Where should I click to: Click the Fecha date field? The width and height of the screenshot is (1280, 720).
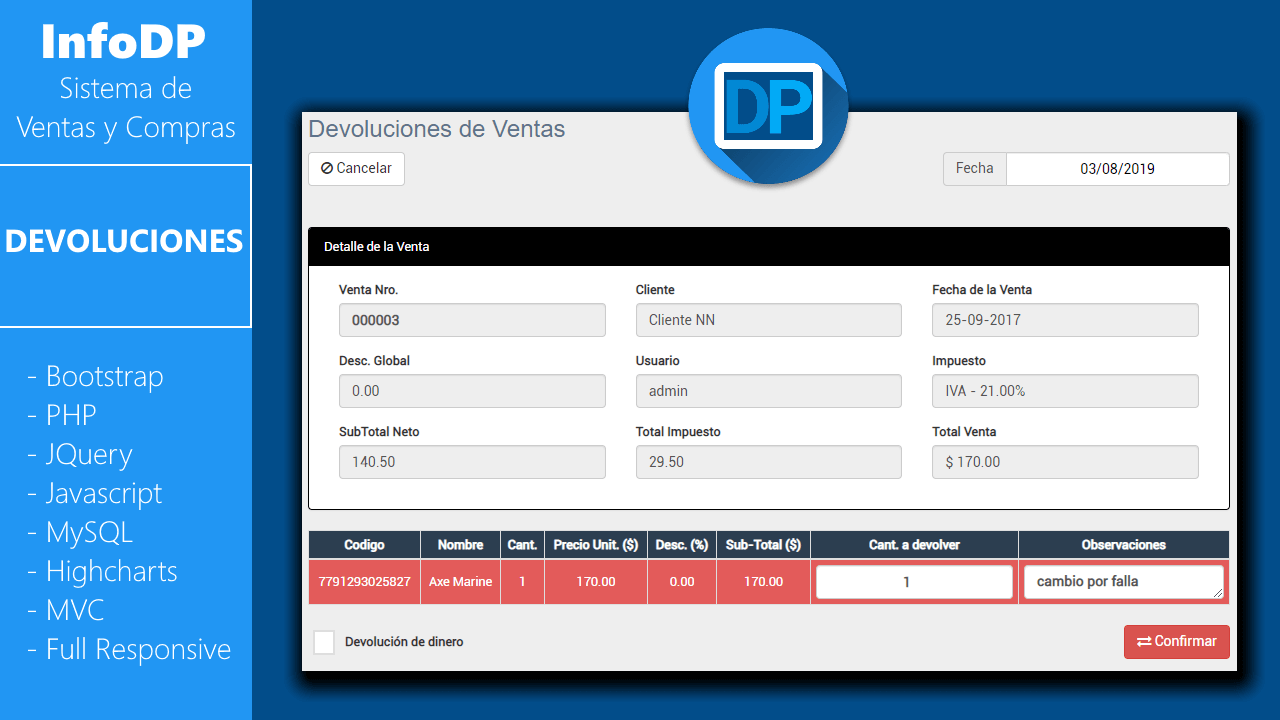pos(1117,169)
